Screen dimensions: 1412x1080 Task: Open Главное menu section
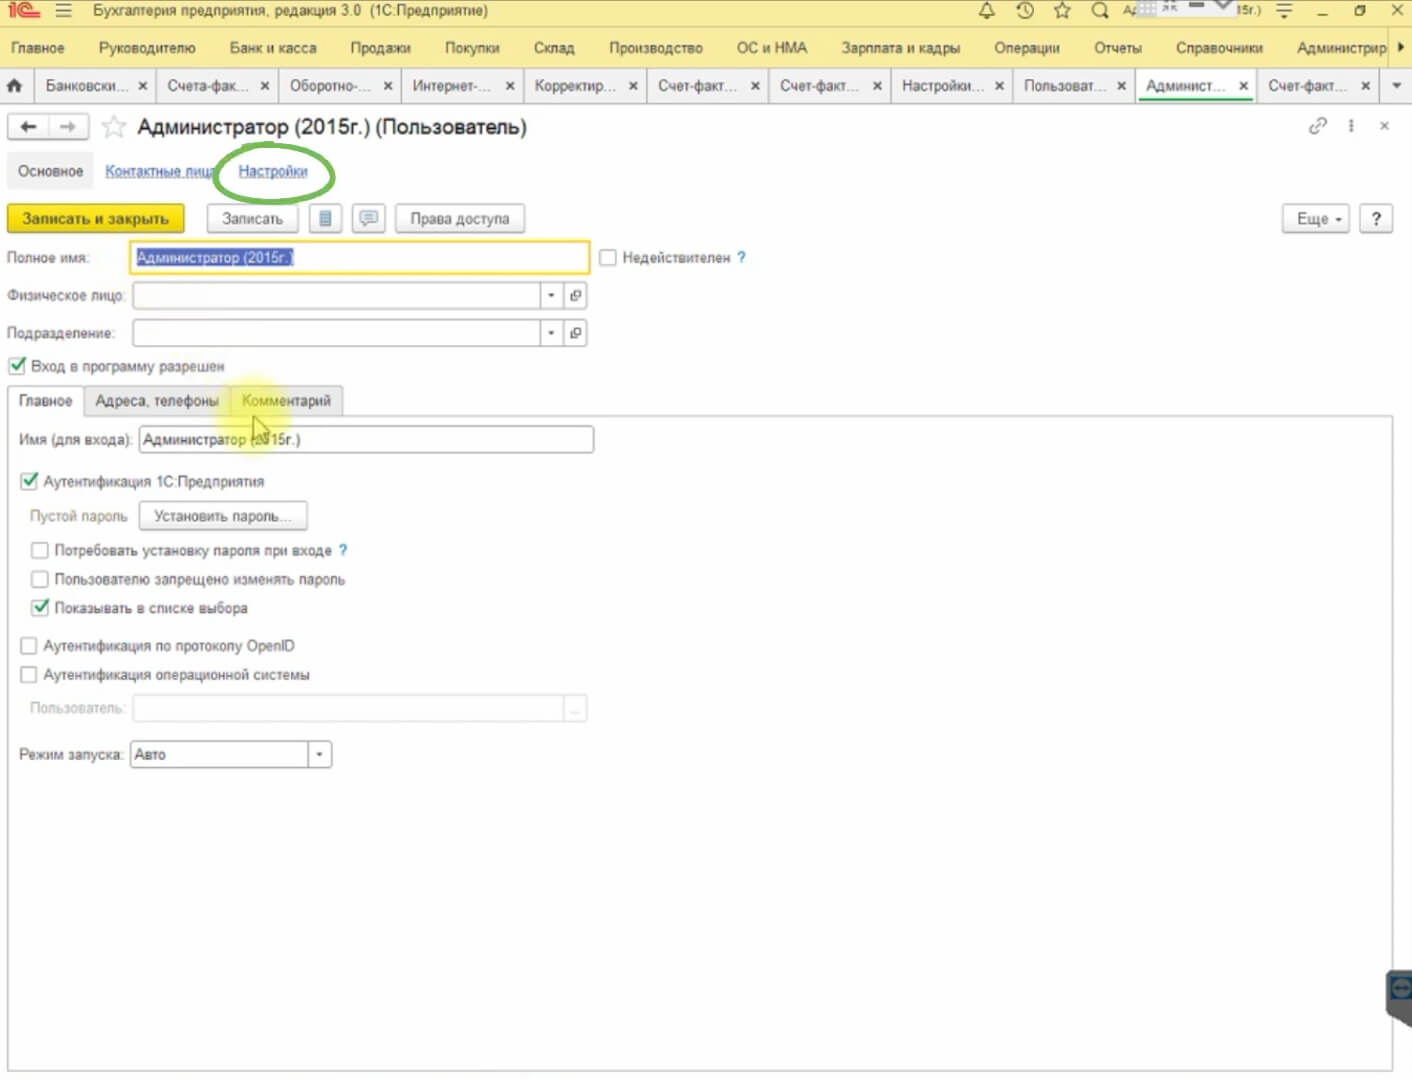coord(38,48)
